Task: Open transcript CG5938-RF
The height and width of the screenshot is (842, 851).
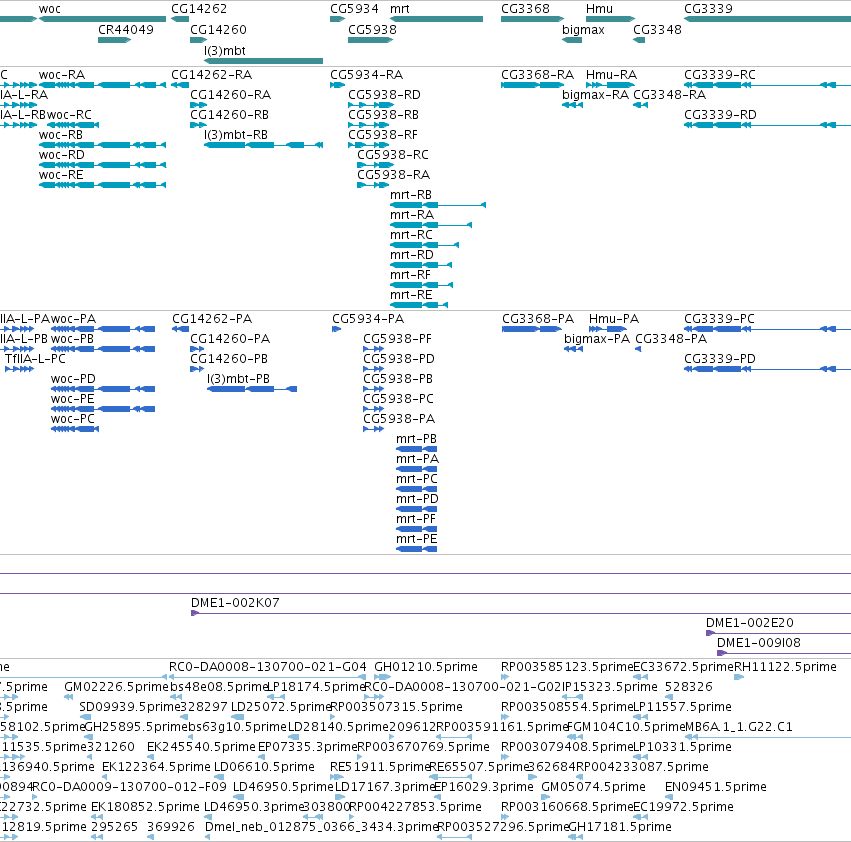Action: pyautogui.click(x=383, y=135)
